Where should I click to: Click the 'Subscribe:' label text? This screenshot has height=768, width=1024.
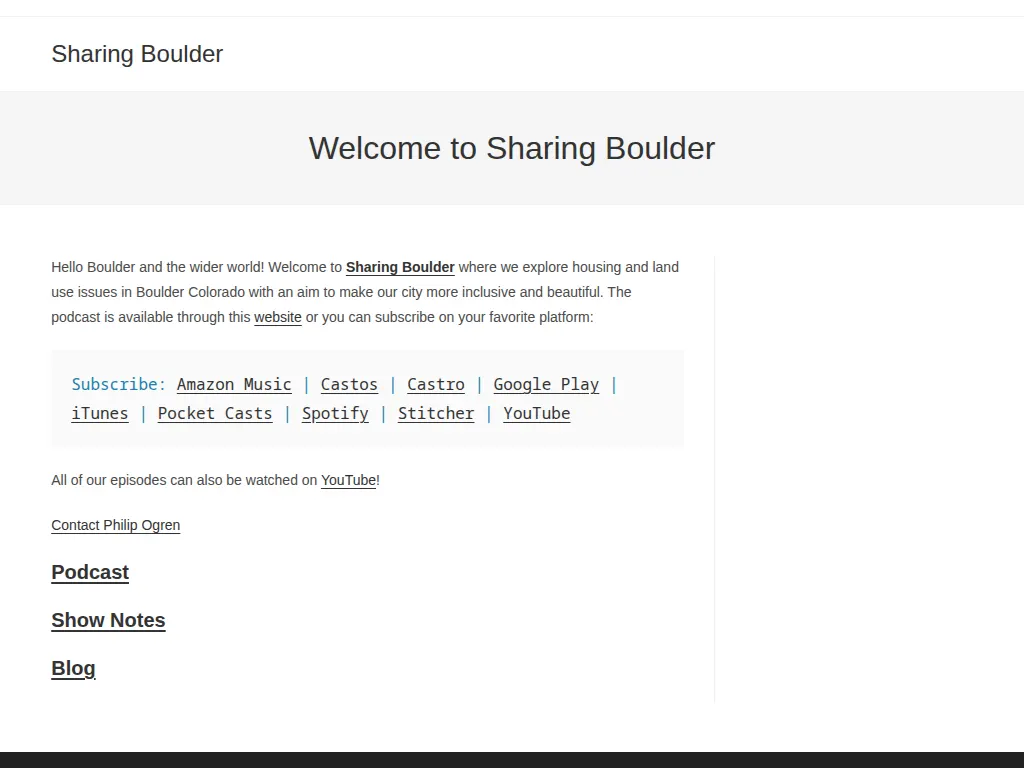pos(119,385)
